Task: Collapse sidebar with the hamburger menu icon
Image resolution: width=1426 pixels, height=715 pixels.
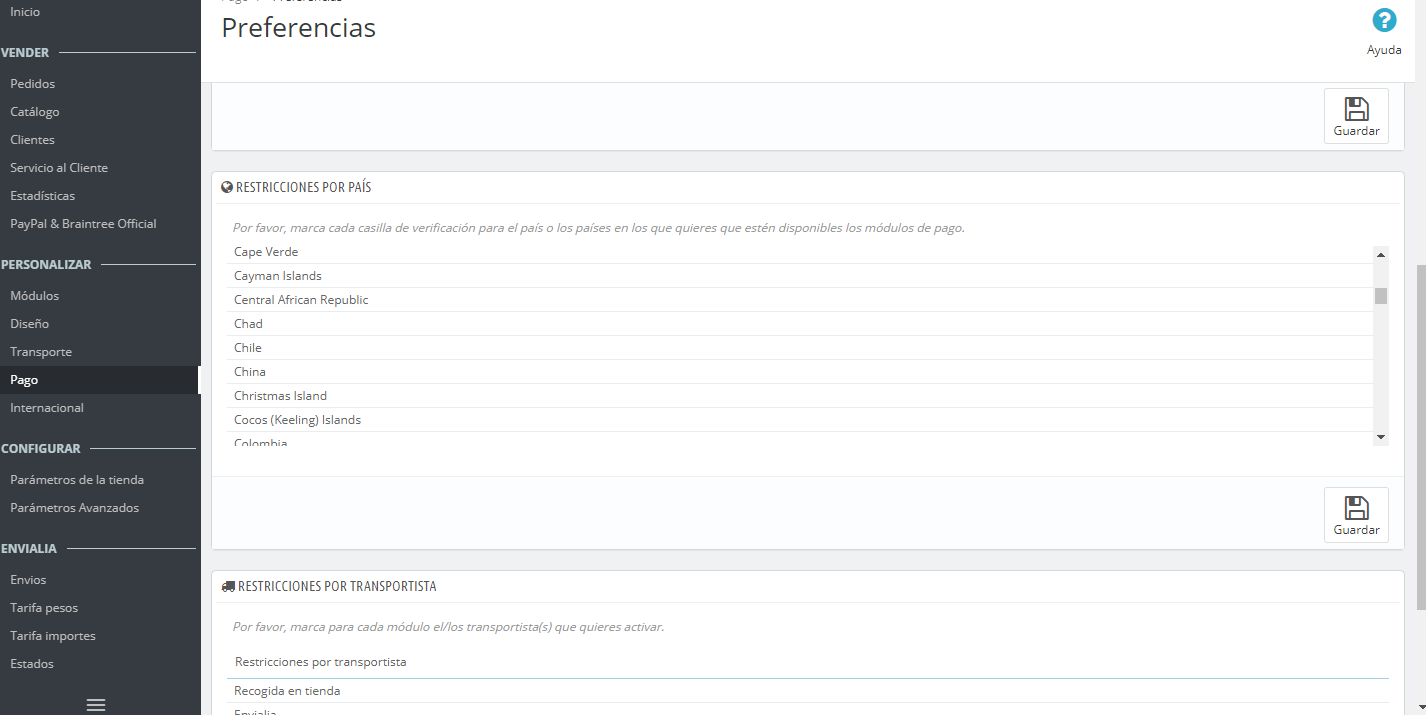Action: 96,704
